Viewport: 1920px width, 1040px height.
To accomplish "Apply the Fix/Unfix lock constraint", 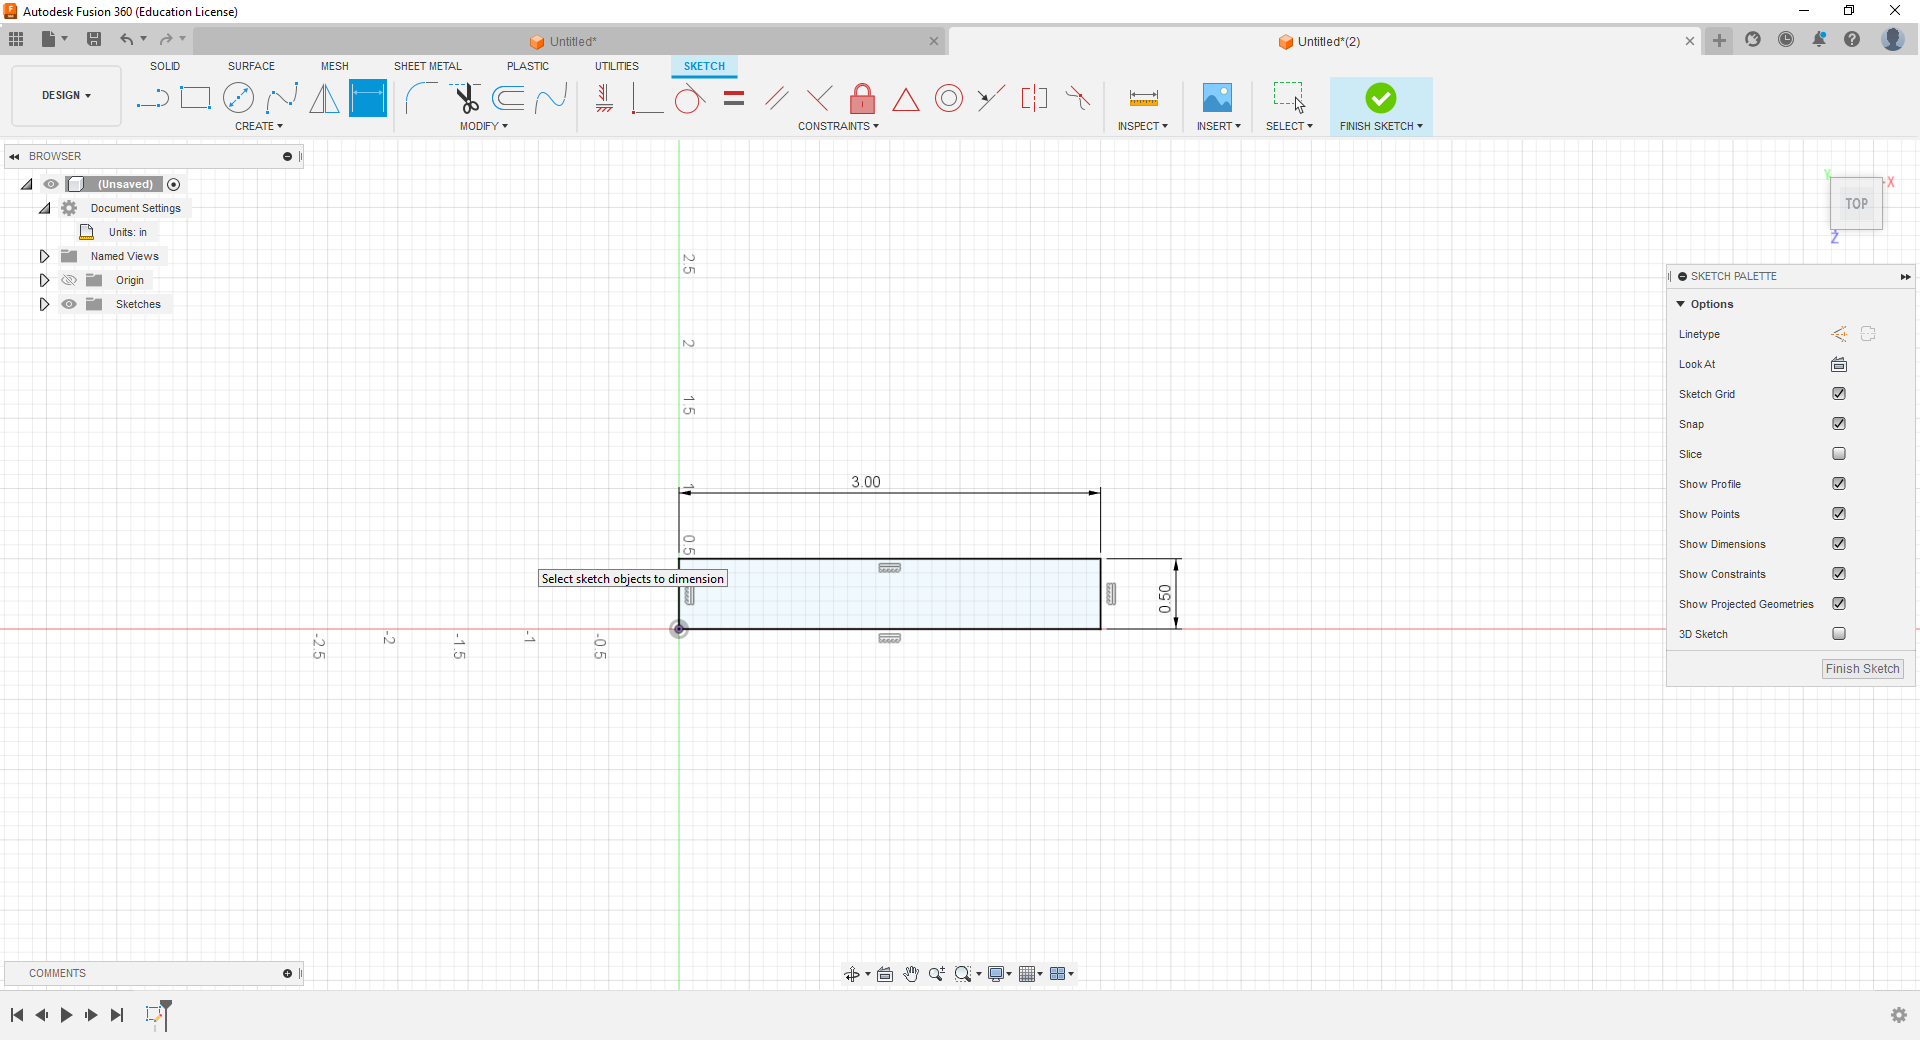I will [x=862, y=98].
